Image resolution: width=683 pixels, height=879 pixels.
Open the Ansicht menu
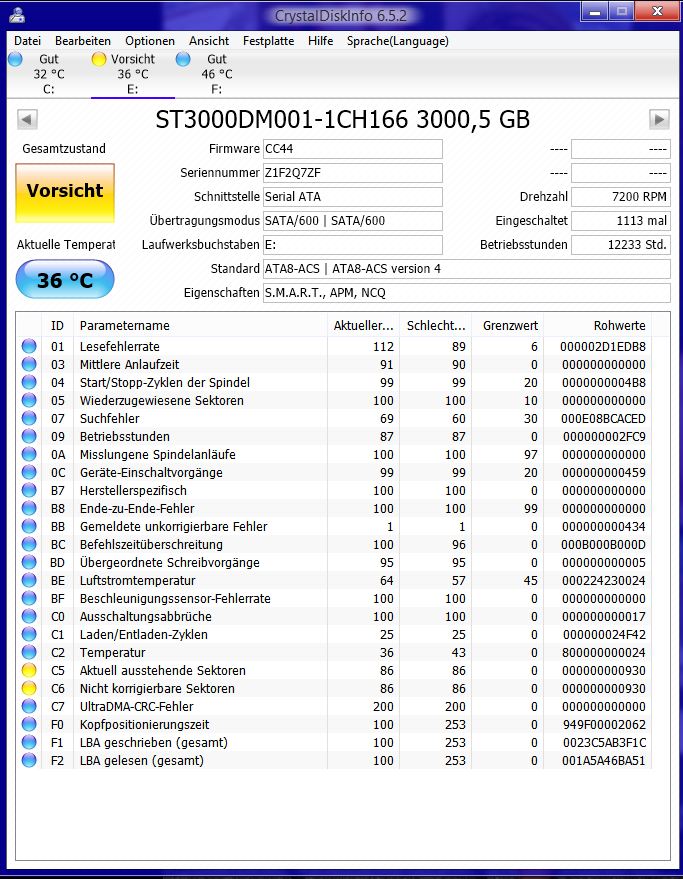tap(209, 41)
